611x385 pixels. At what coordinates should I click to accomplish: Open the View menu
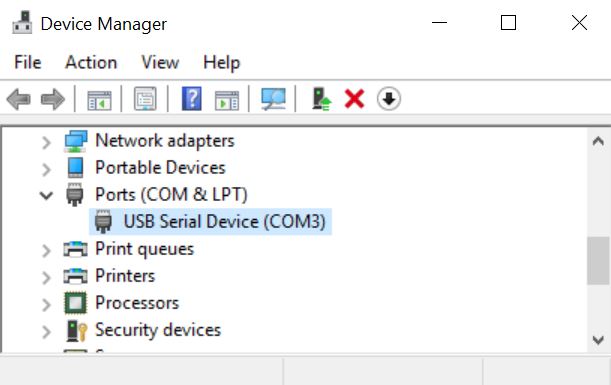[160, 62]
